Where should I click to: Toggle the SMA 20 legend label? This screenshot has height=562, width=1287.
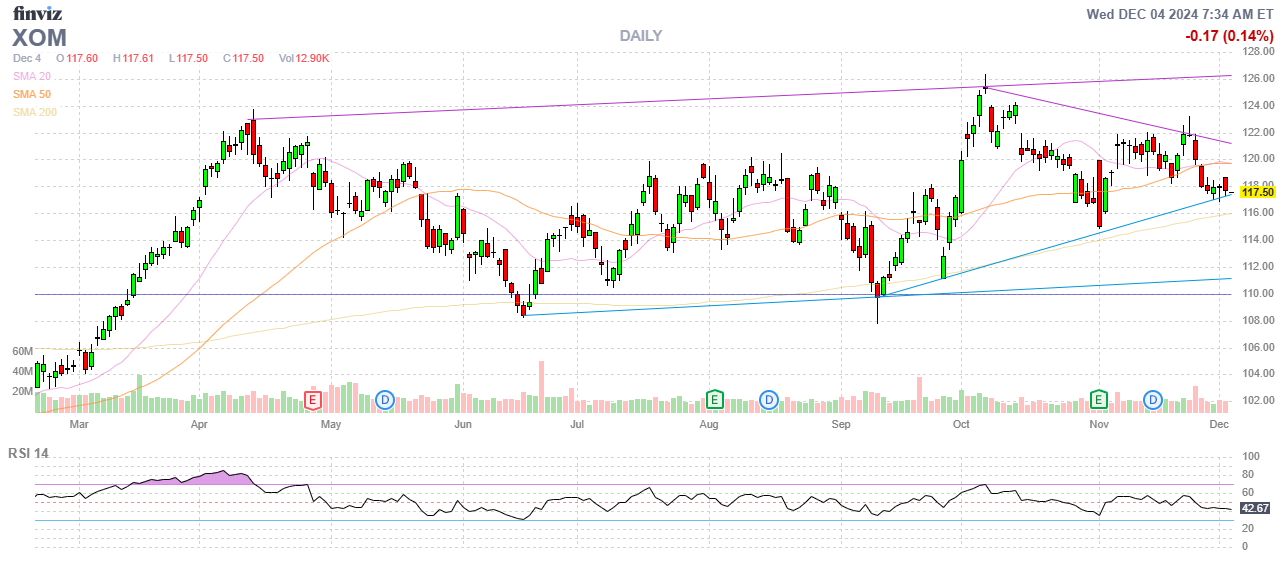(x=33, y=76)
